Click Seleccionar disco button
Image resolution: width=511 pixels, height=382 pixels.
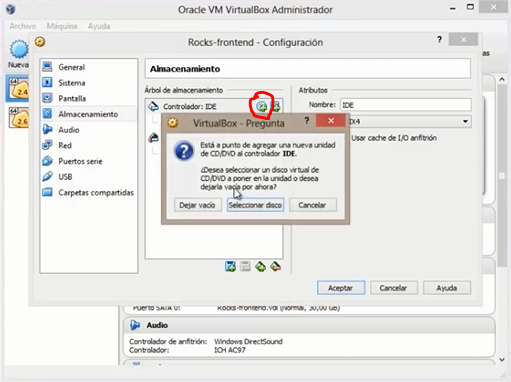(255, 205)
